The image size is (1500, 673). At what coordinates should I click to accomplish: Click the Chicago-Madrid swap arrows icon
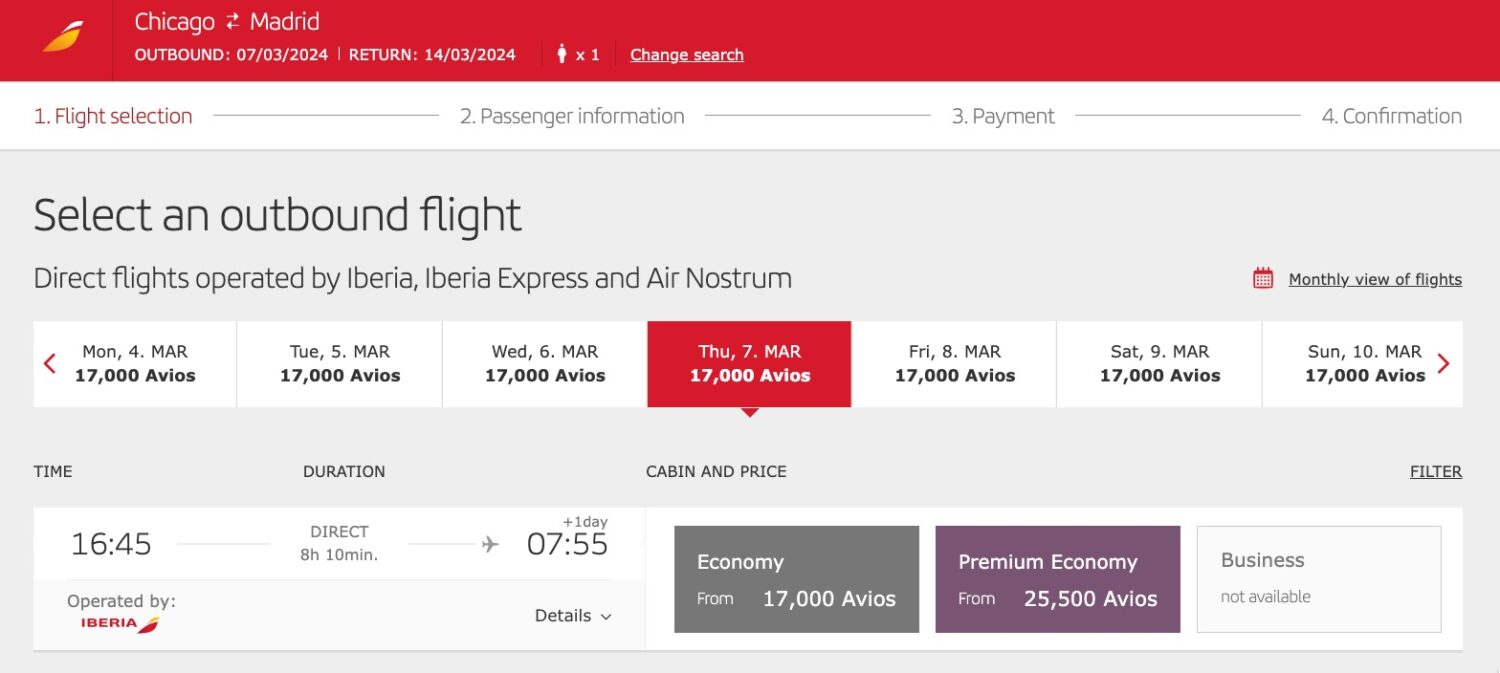pyautogui.click(x=233, y=22)
